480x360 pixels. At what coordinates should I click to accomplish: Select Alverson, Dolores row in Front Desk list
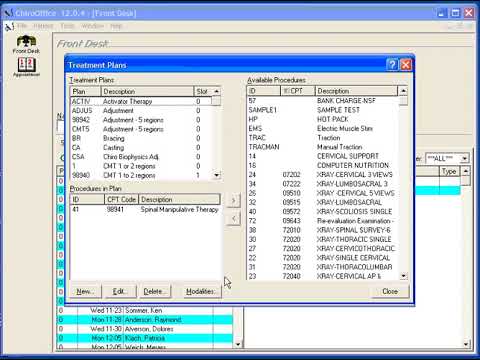[x=145, y=329]
